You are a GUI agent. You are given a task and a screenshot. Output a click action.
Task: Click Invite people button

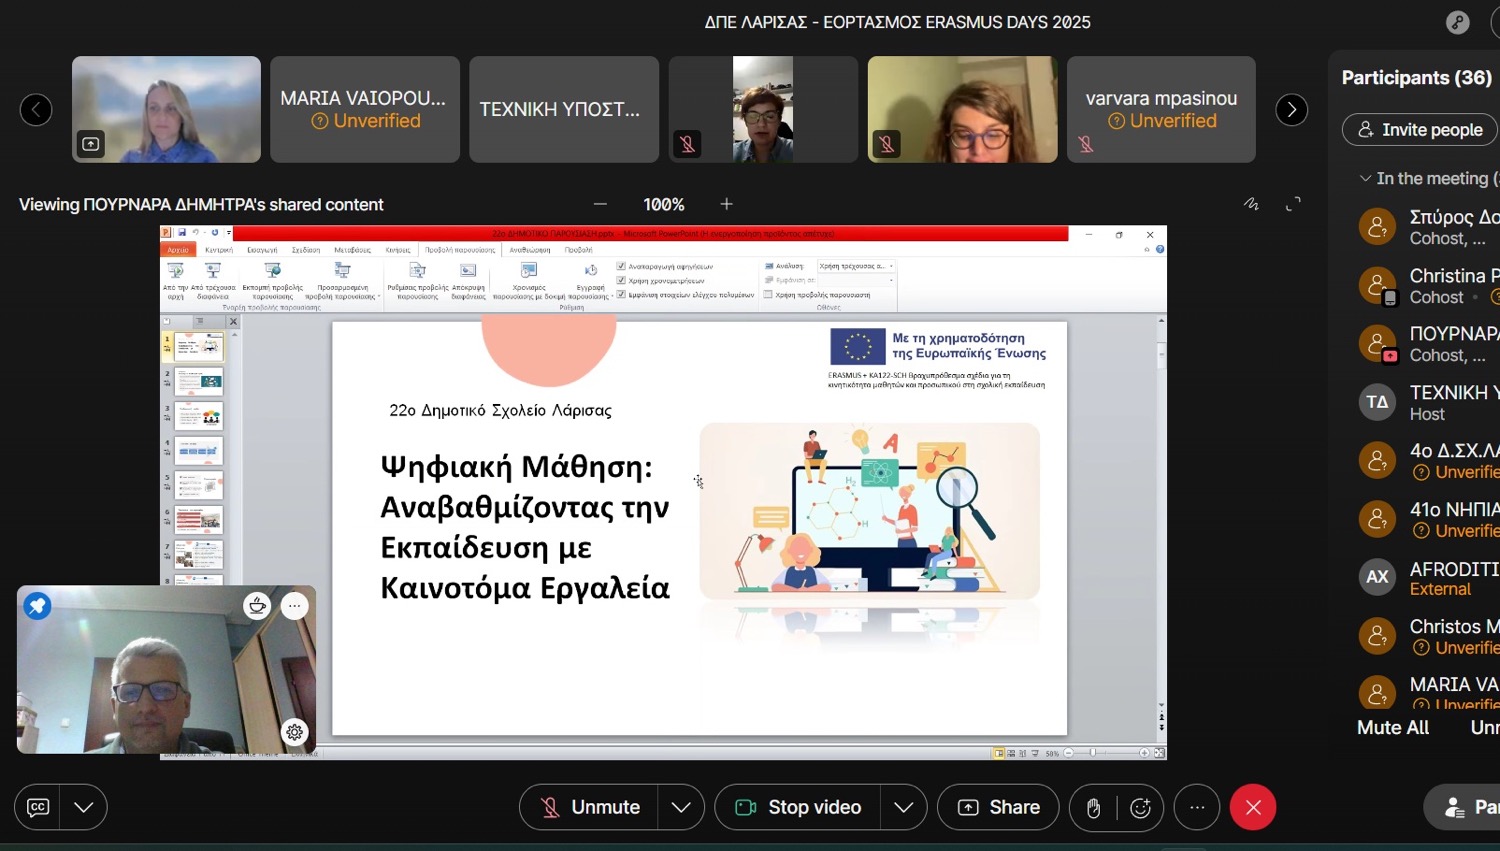(x=1419, y=130)
